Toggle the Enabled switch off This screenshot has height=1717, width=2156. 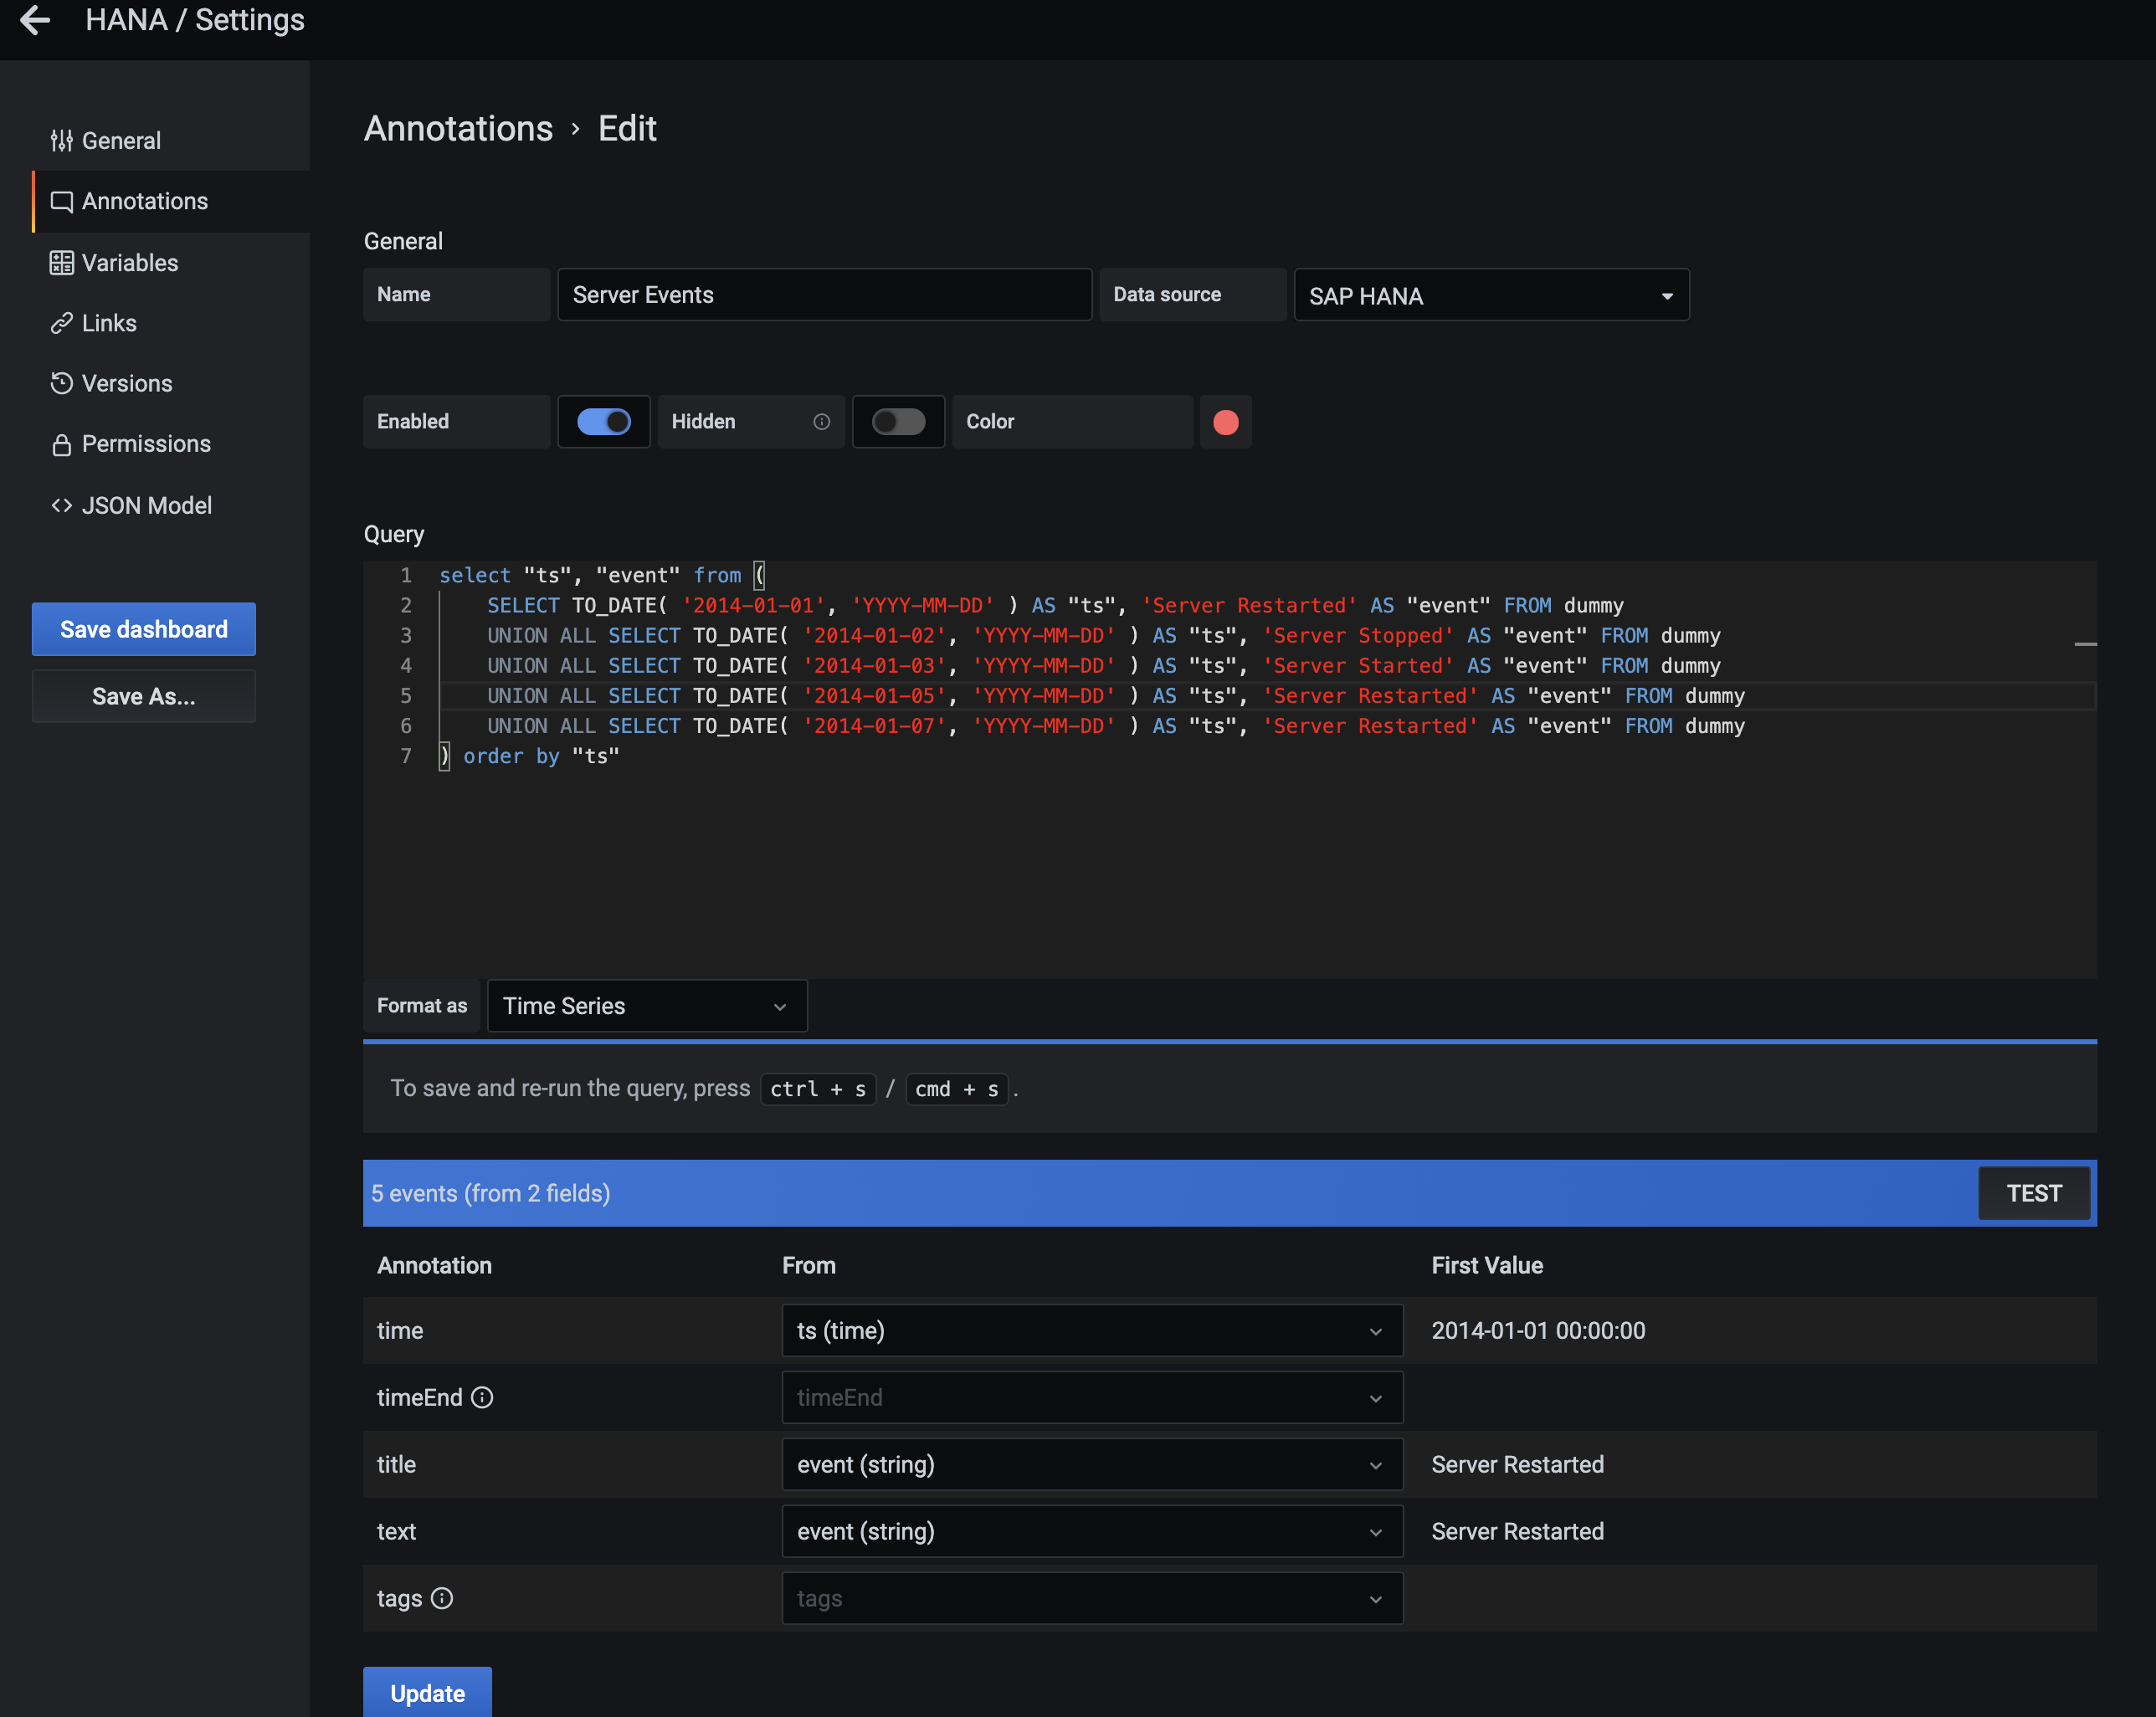tap(604, 422)
